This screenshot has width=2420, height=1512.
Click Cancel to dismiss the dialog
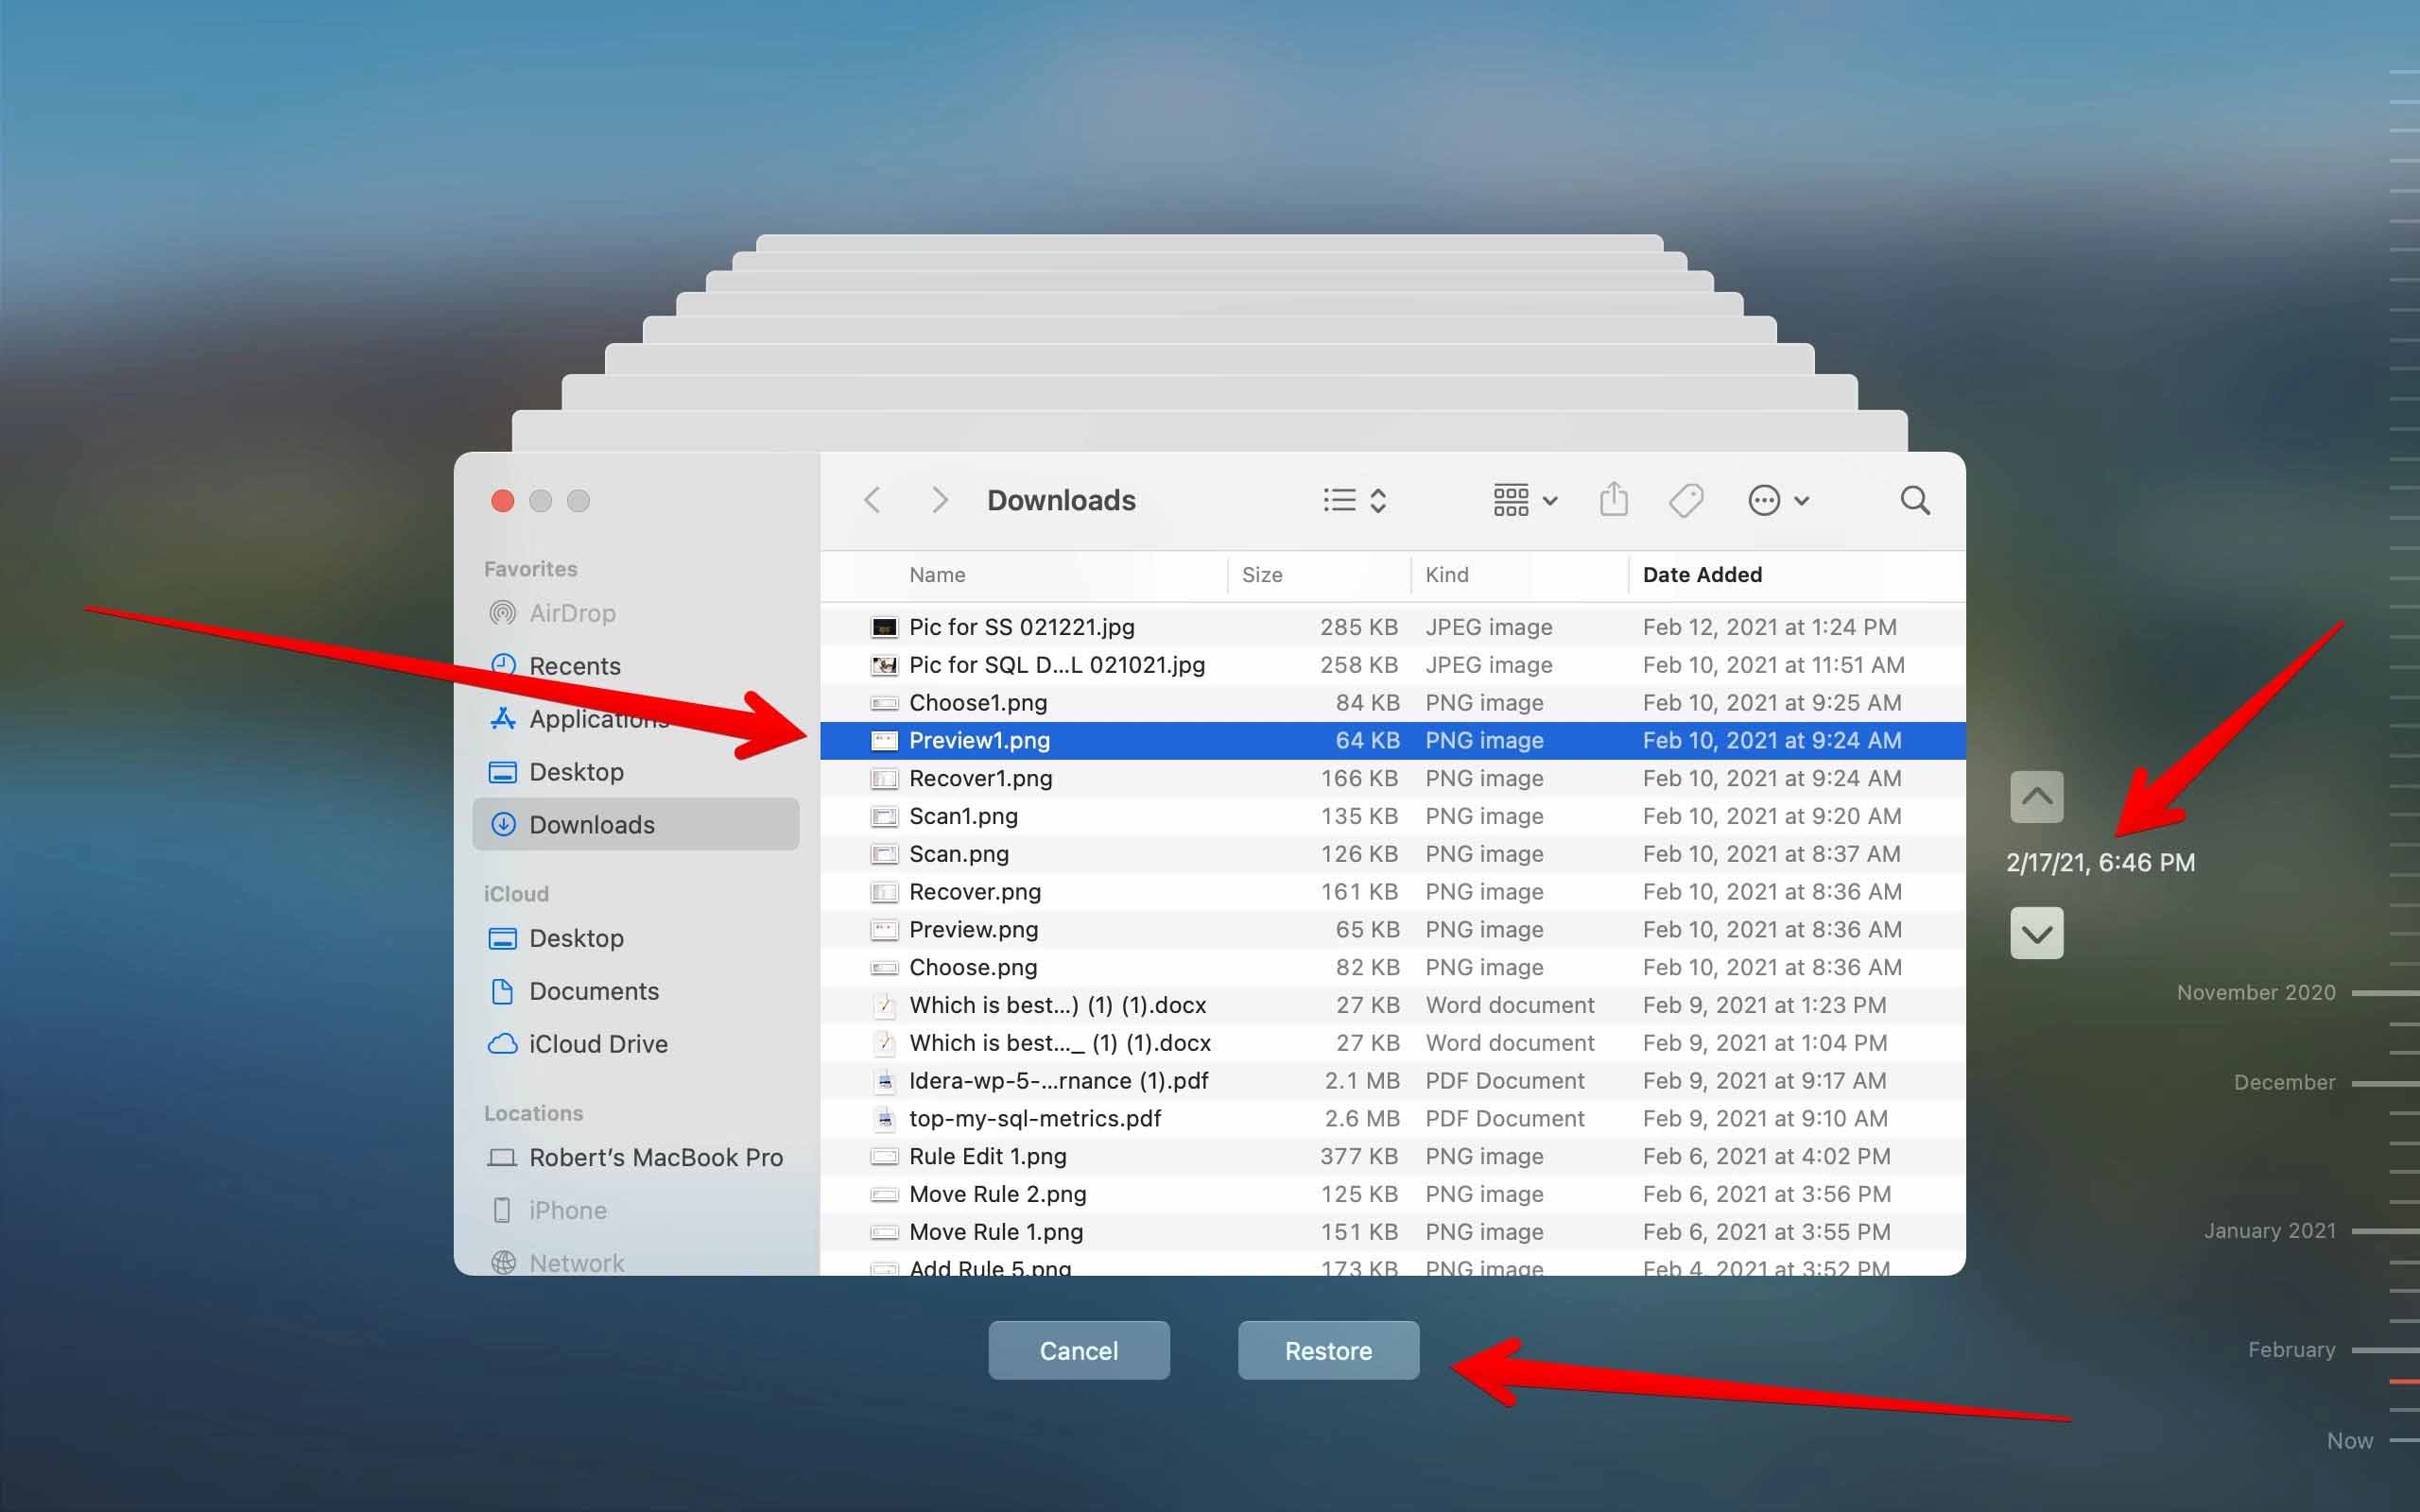coord(1077,1350)
